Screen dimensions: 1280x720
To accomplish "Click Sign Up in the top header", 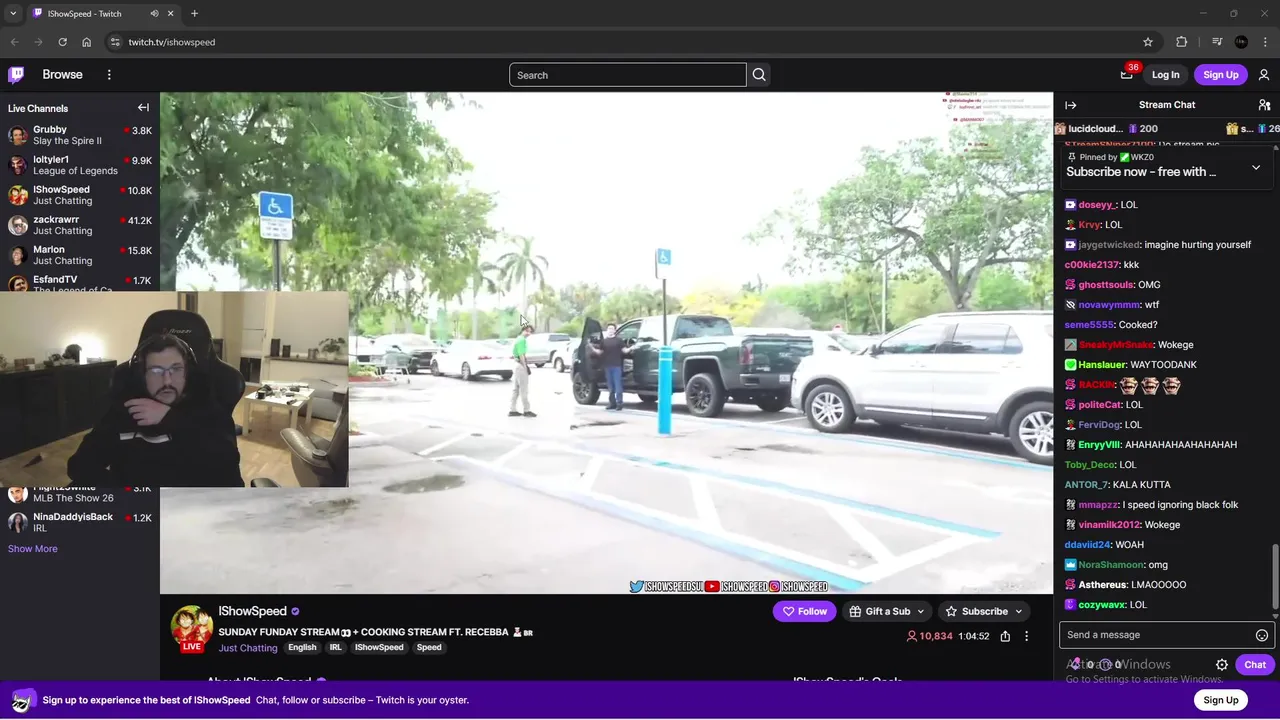I will tap(1220, 75).
